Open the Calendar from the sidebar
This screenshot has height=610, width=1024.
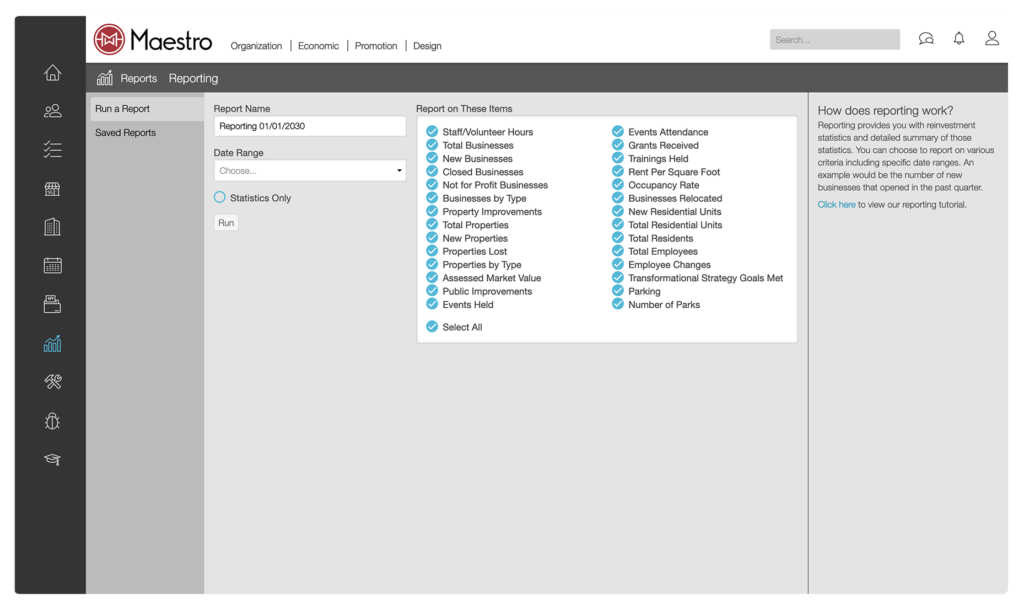click(x=52, y=265)
